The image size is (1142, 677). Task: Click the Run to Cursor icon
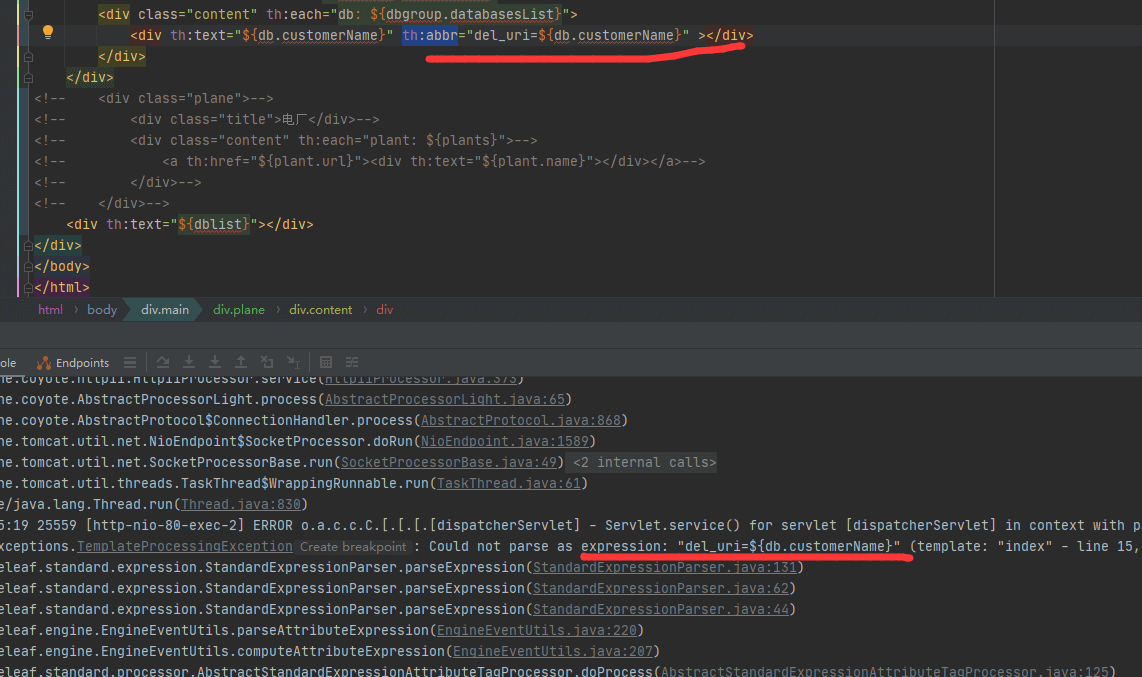tap(293, 362)
